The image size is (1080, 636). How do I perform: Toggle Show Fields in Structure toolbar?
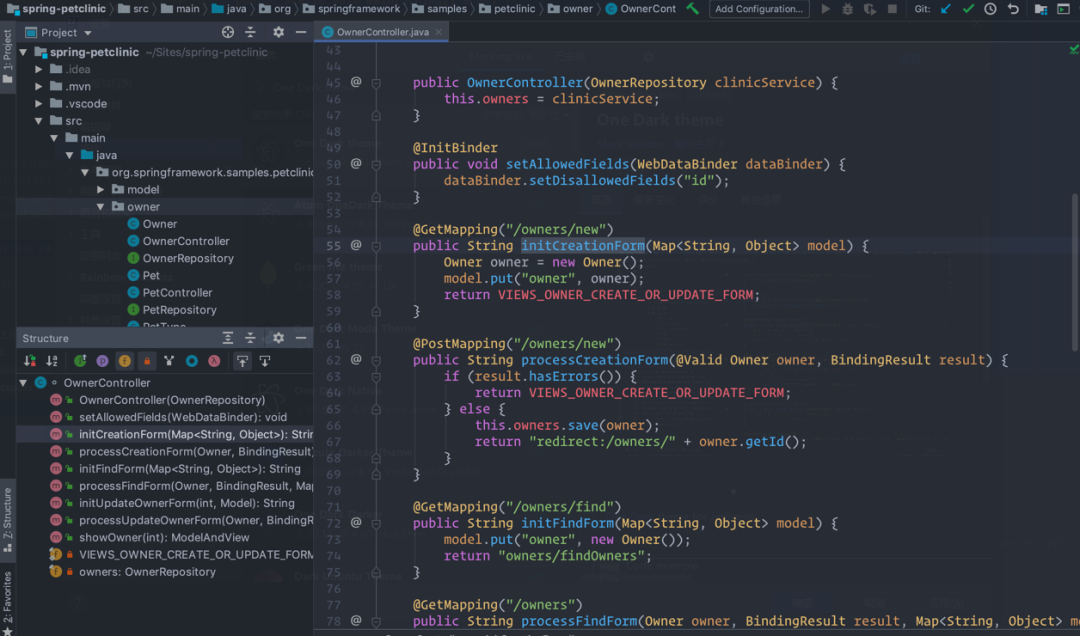click(125, 360)
